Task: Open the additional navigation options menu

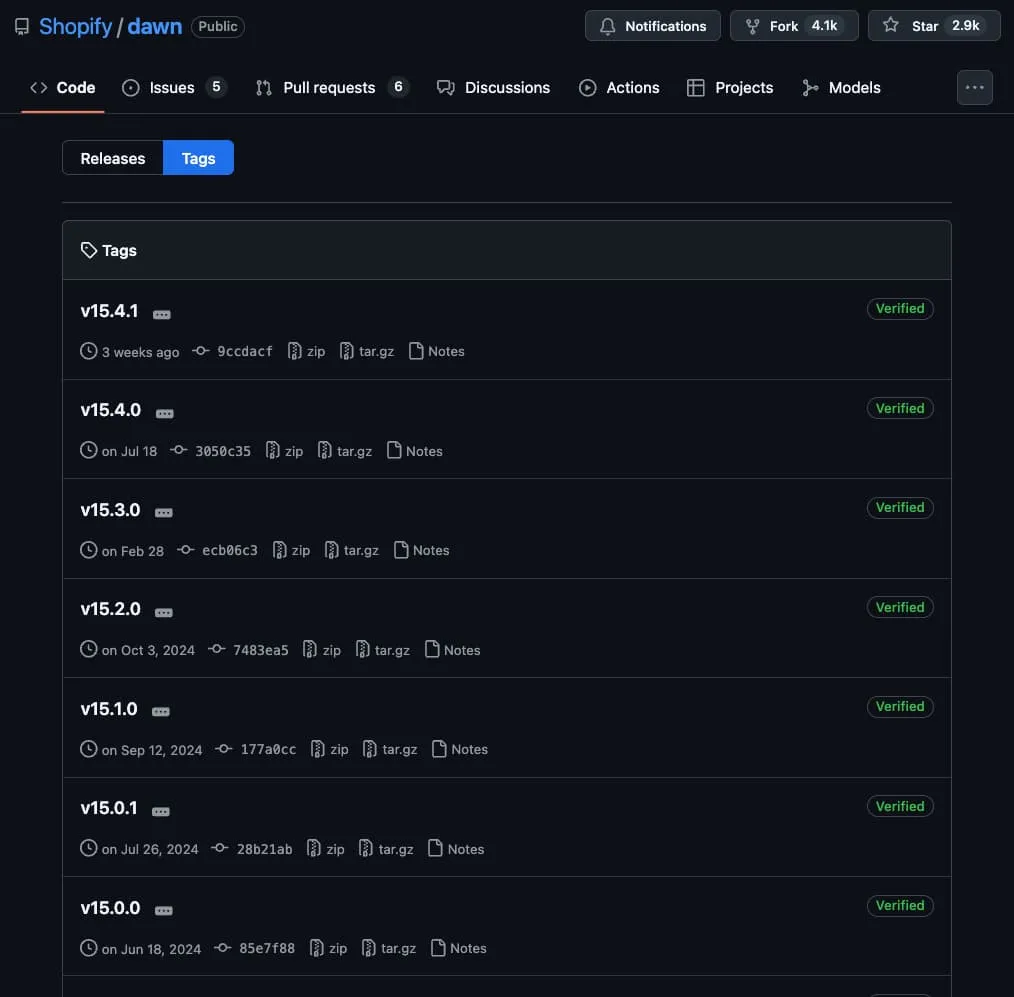Action: click(974, 87)
